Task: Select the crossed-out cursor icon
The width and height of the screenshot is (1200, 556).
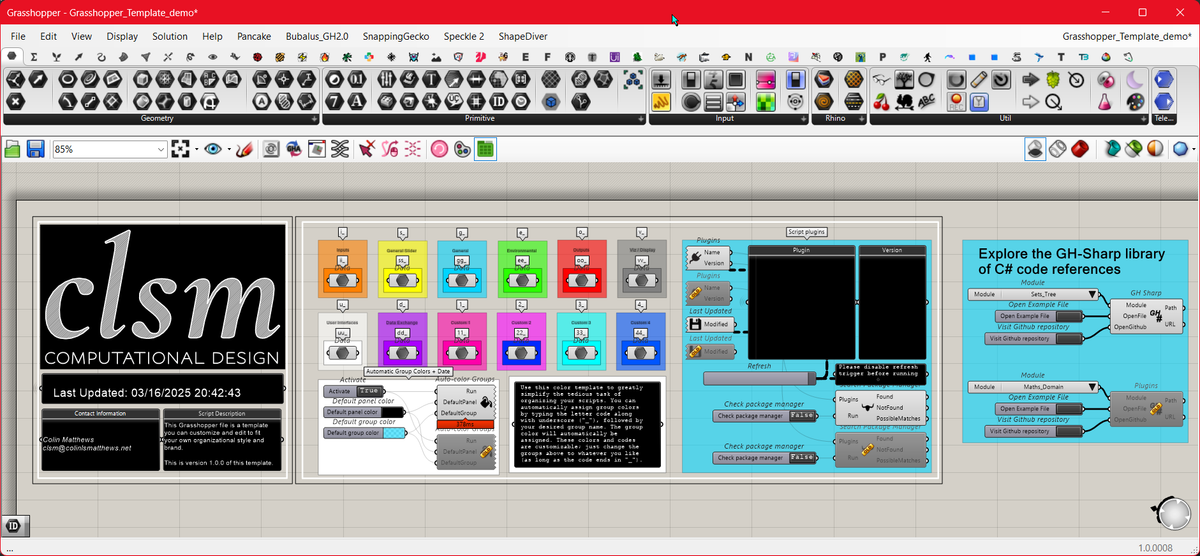Action: (367, 149)
